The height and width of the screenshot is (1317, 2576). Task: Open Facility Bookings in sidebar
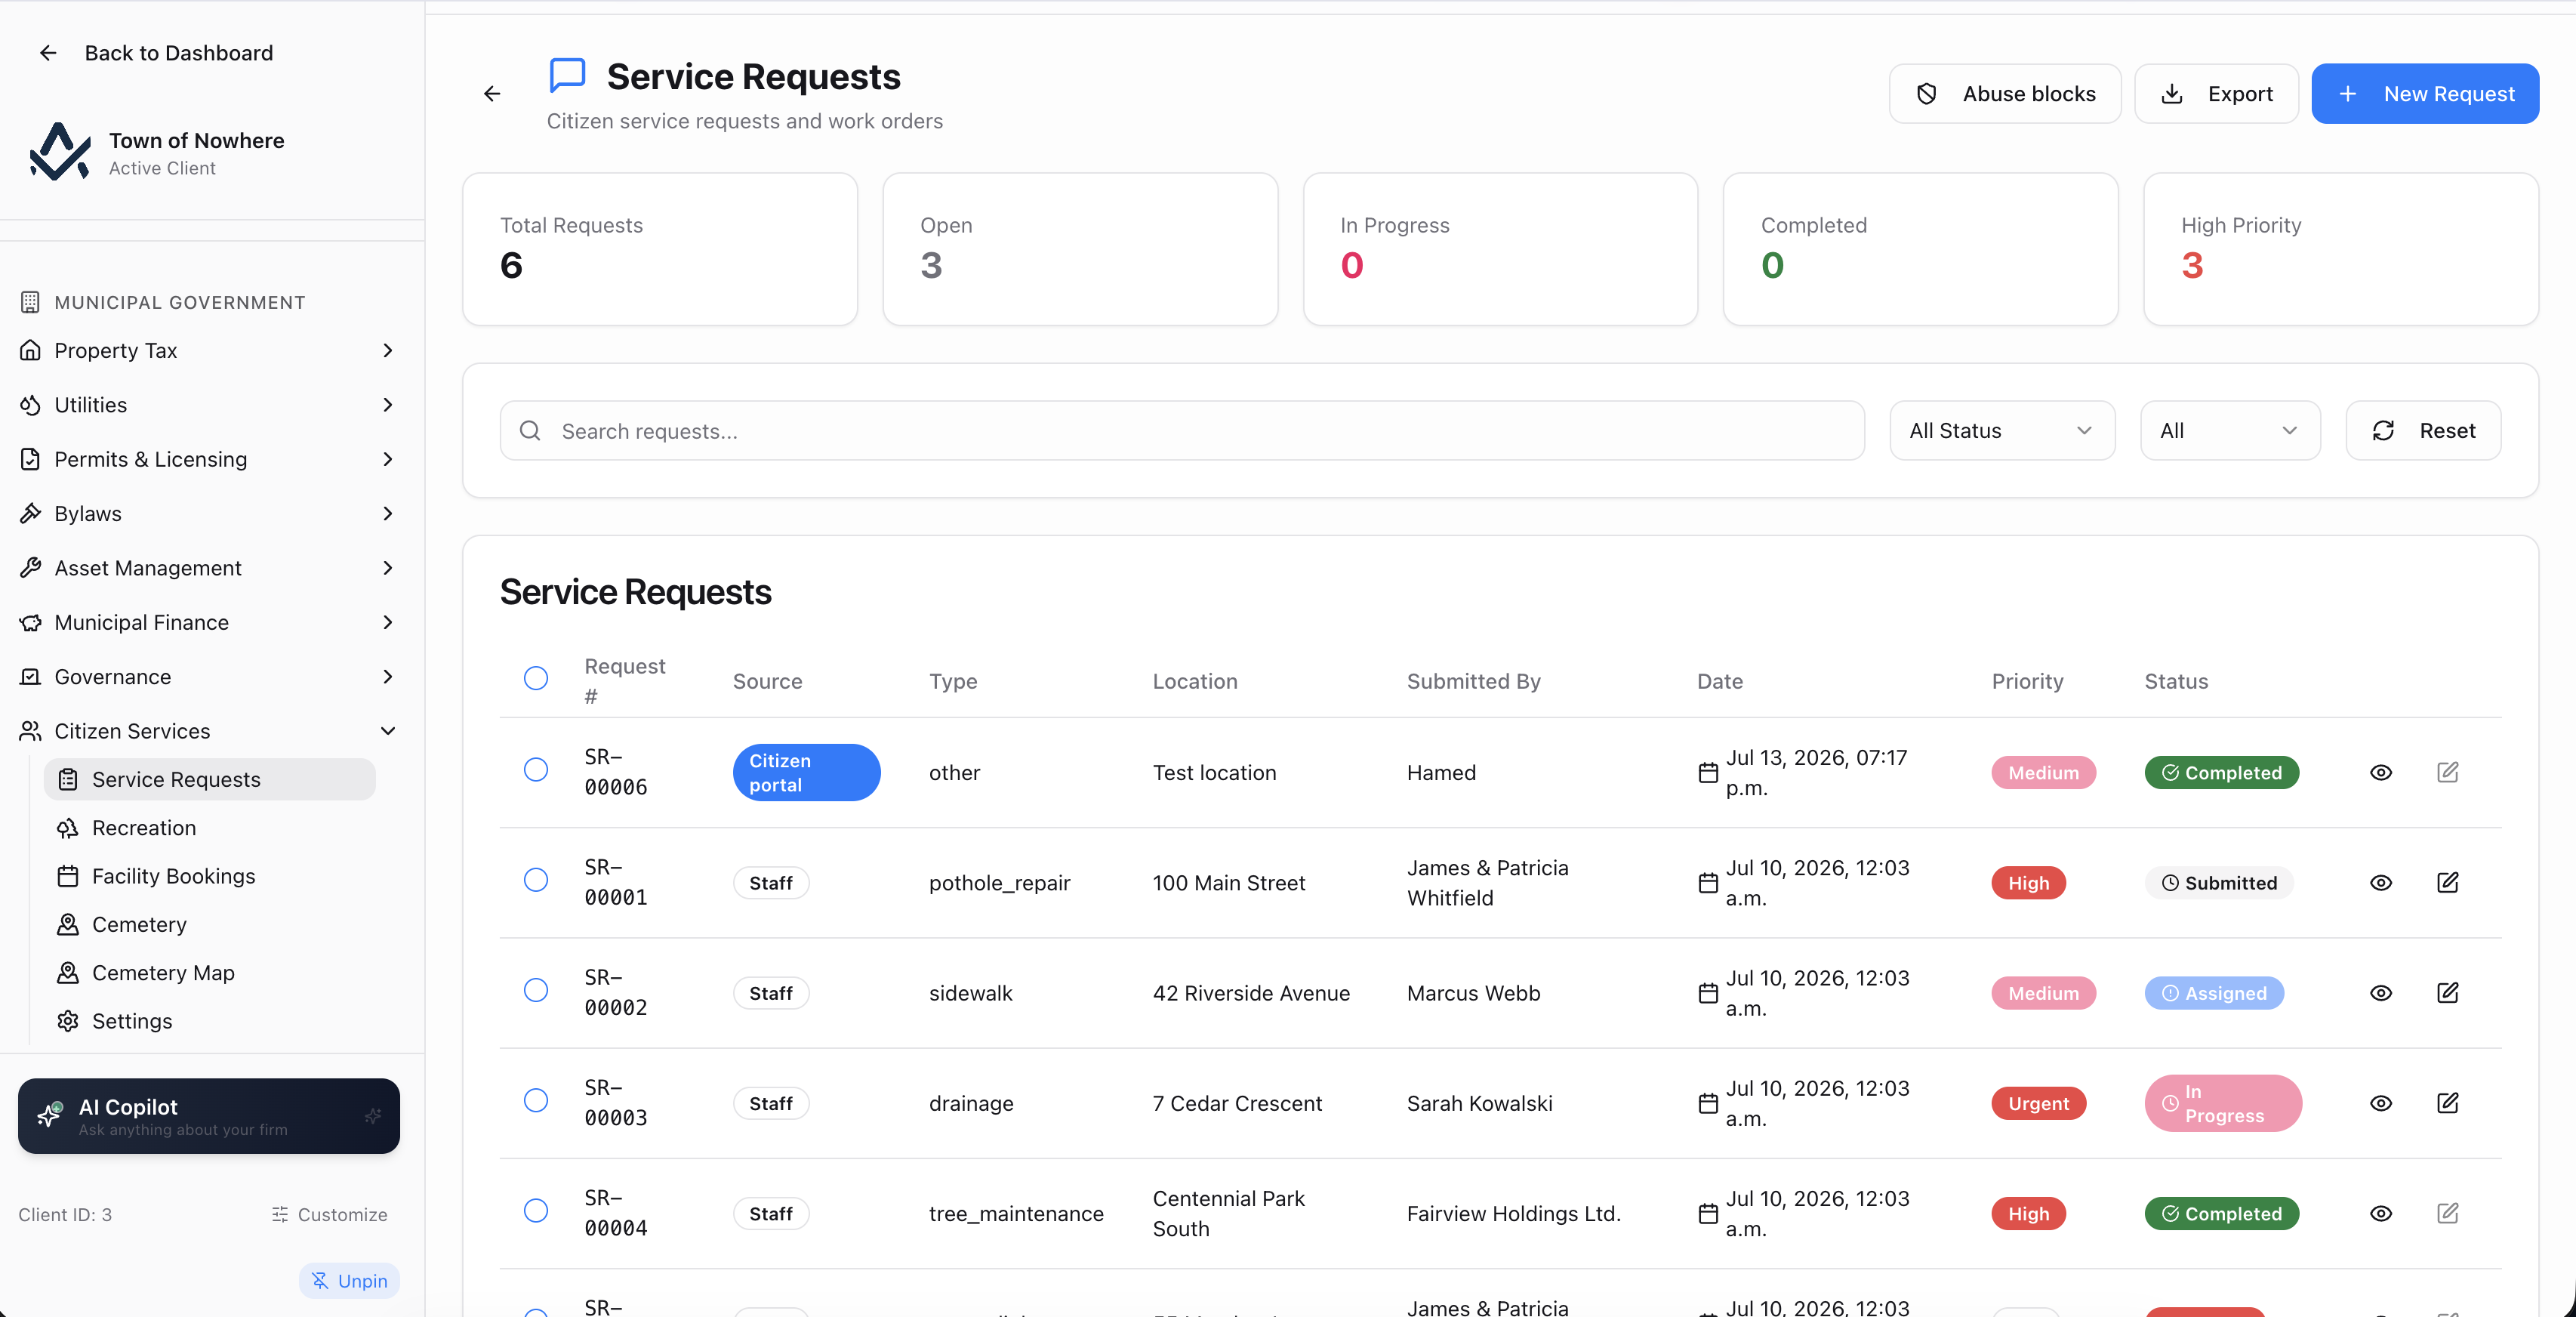[210, 876]
